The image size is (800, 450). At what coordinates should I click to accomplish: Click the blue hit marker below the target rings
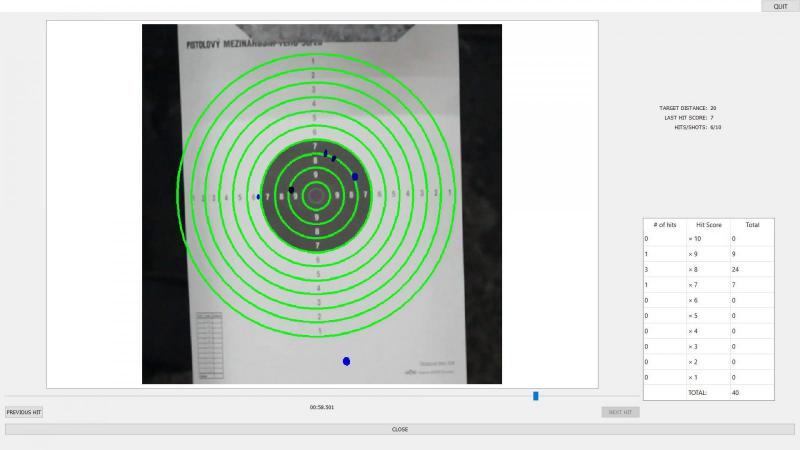tap(346, 361)
